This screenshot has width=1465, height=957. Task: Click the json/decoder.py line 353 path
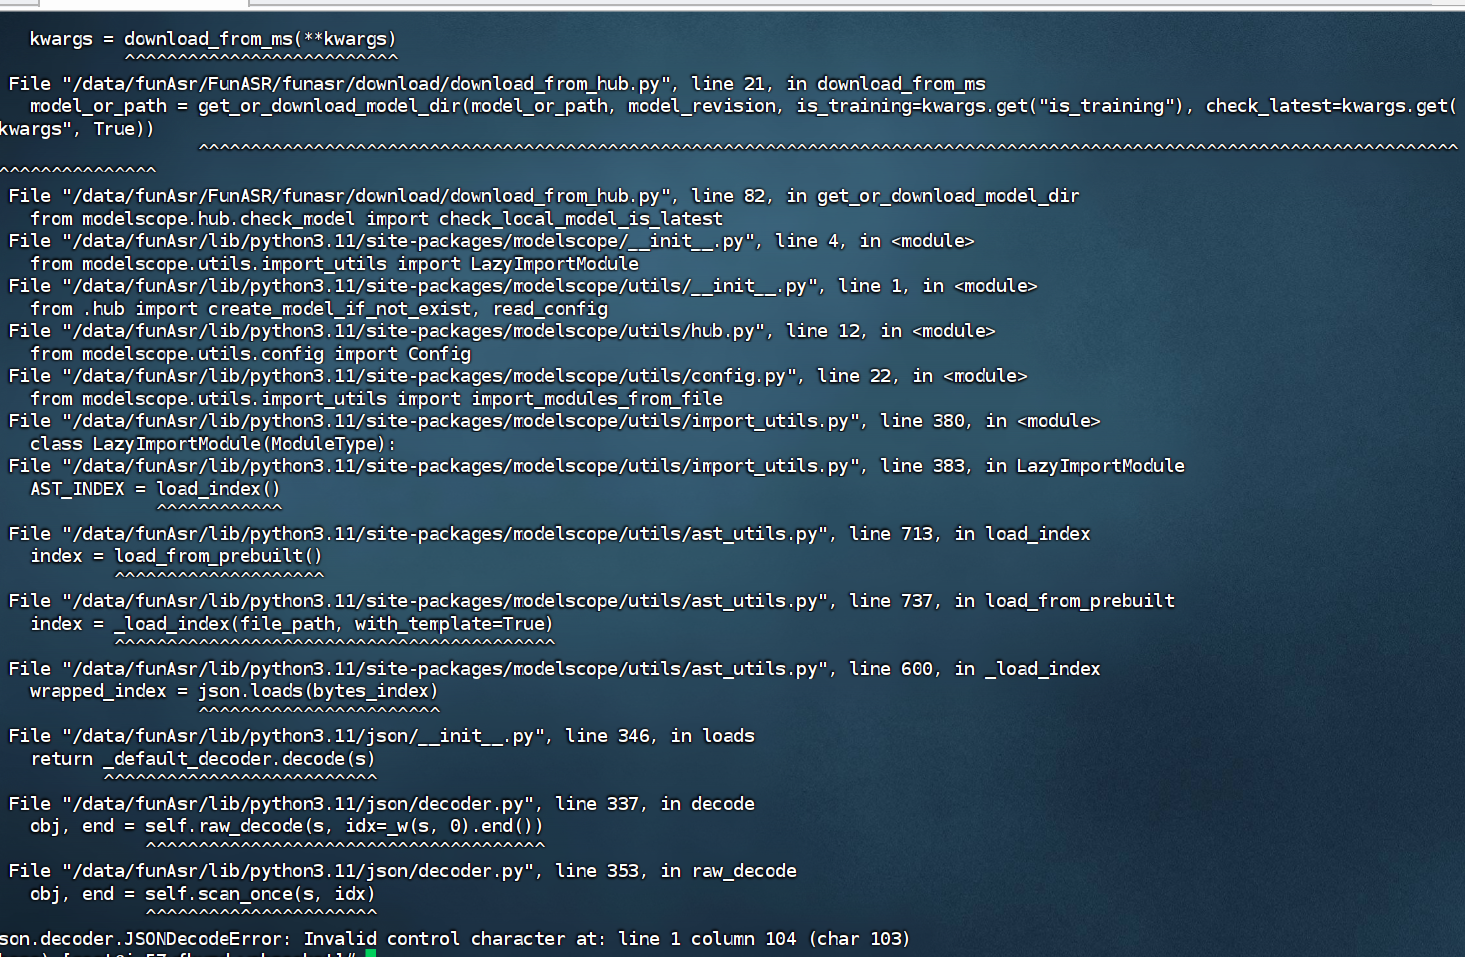tap(302, 871)
